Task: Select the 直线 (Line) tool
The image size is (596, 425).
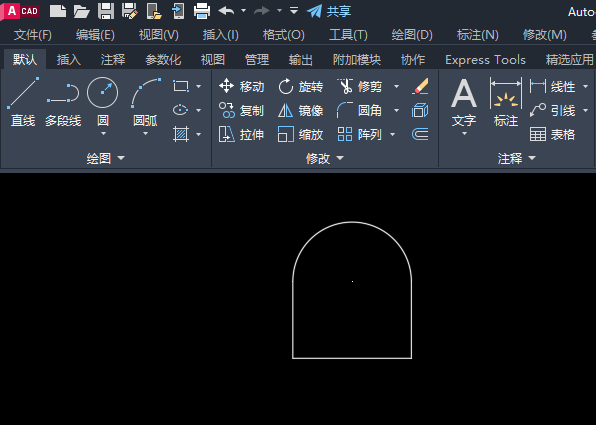Action: click(23, 102)
